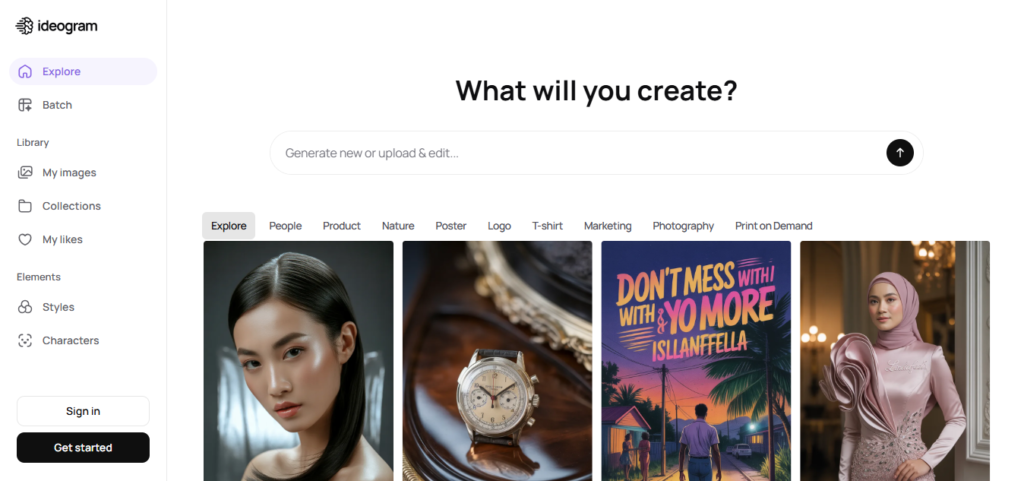Click the ideogram logo icon
Image resolution: width=1024 pixels, height=481 pixels.
[24, 26]
